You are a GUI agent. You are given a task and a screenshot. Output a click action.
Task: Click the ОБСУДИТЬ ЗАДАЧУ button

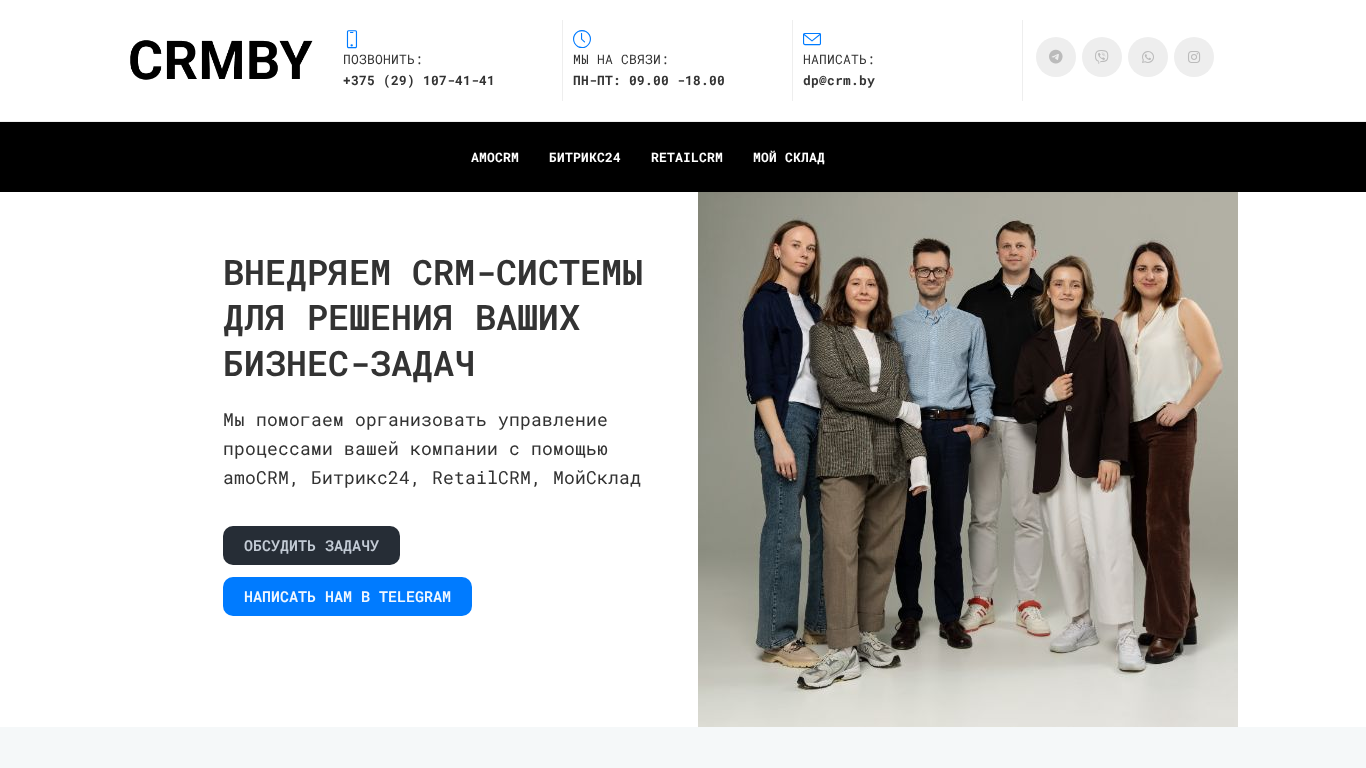(x=311, y=545)
